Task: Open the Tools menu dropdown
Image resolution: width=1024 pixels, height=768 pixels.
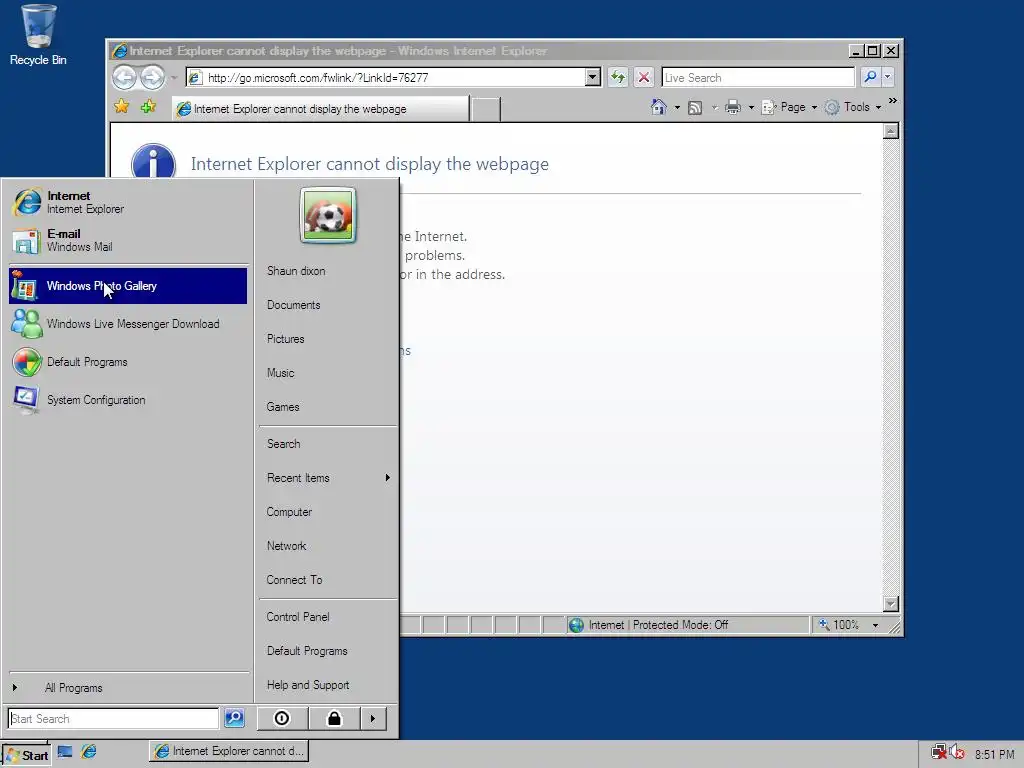Action: tap(854, 107)
